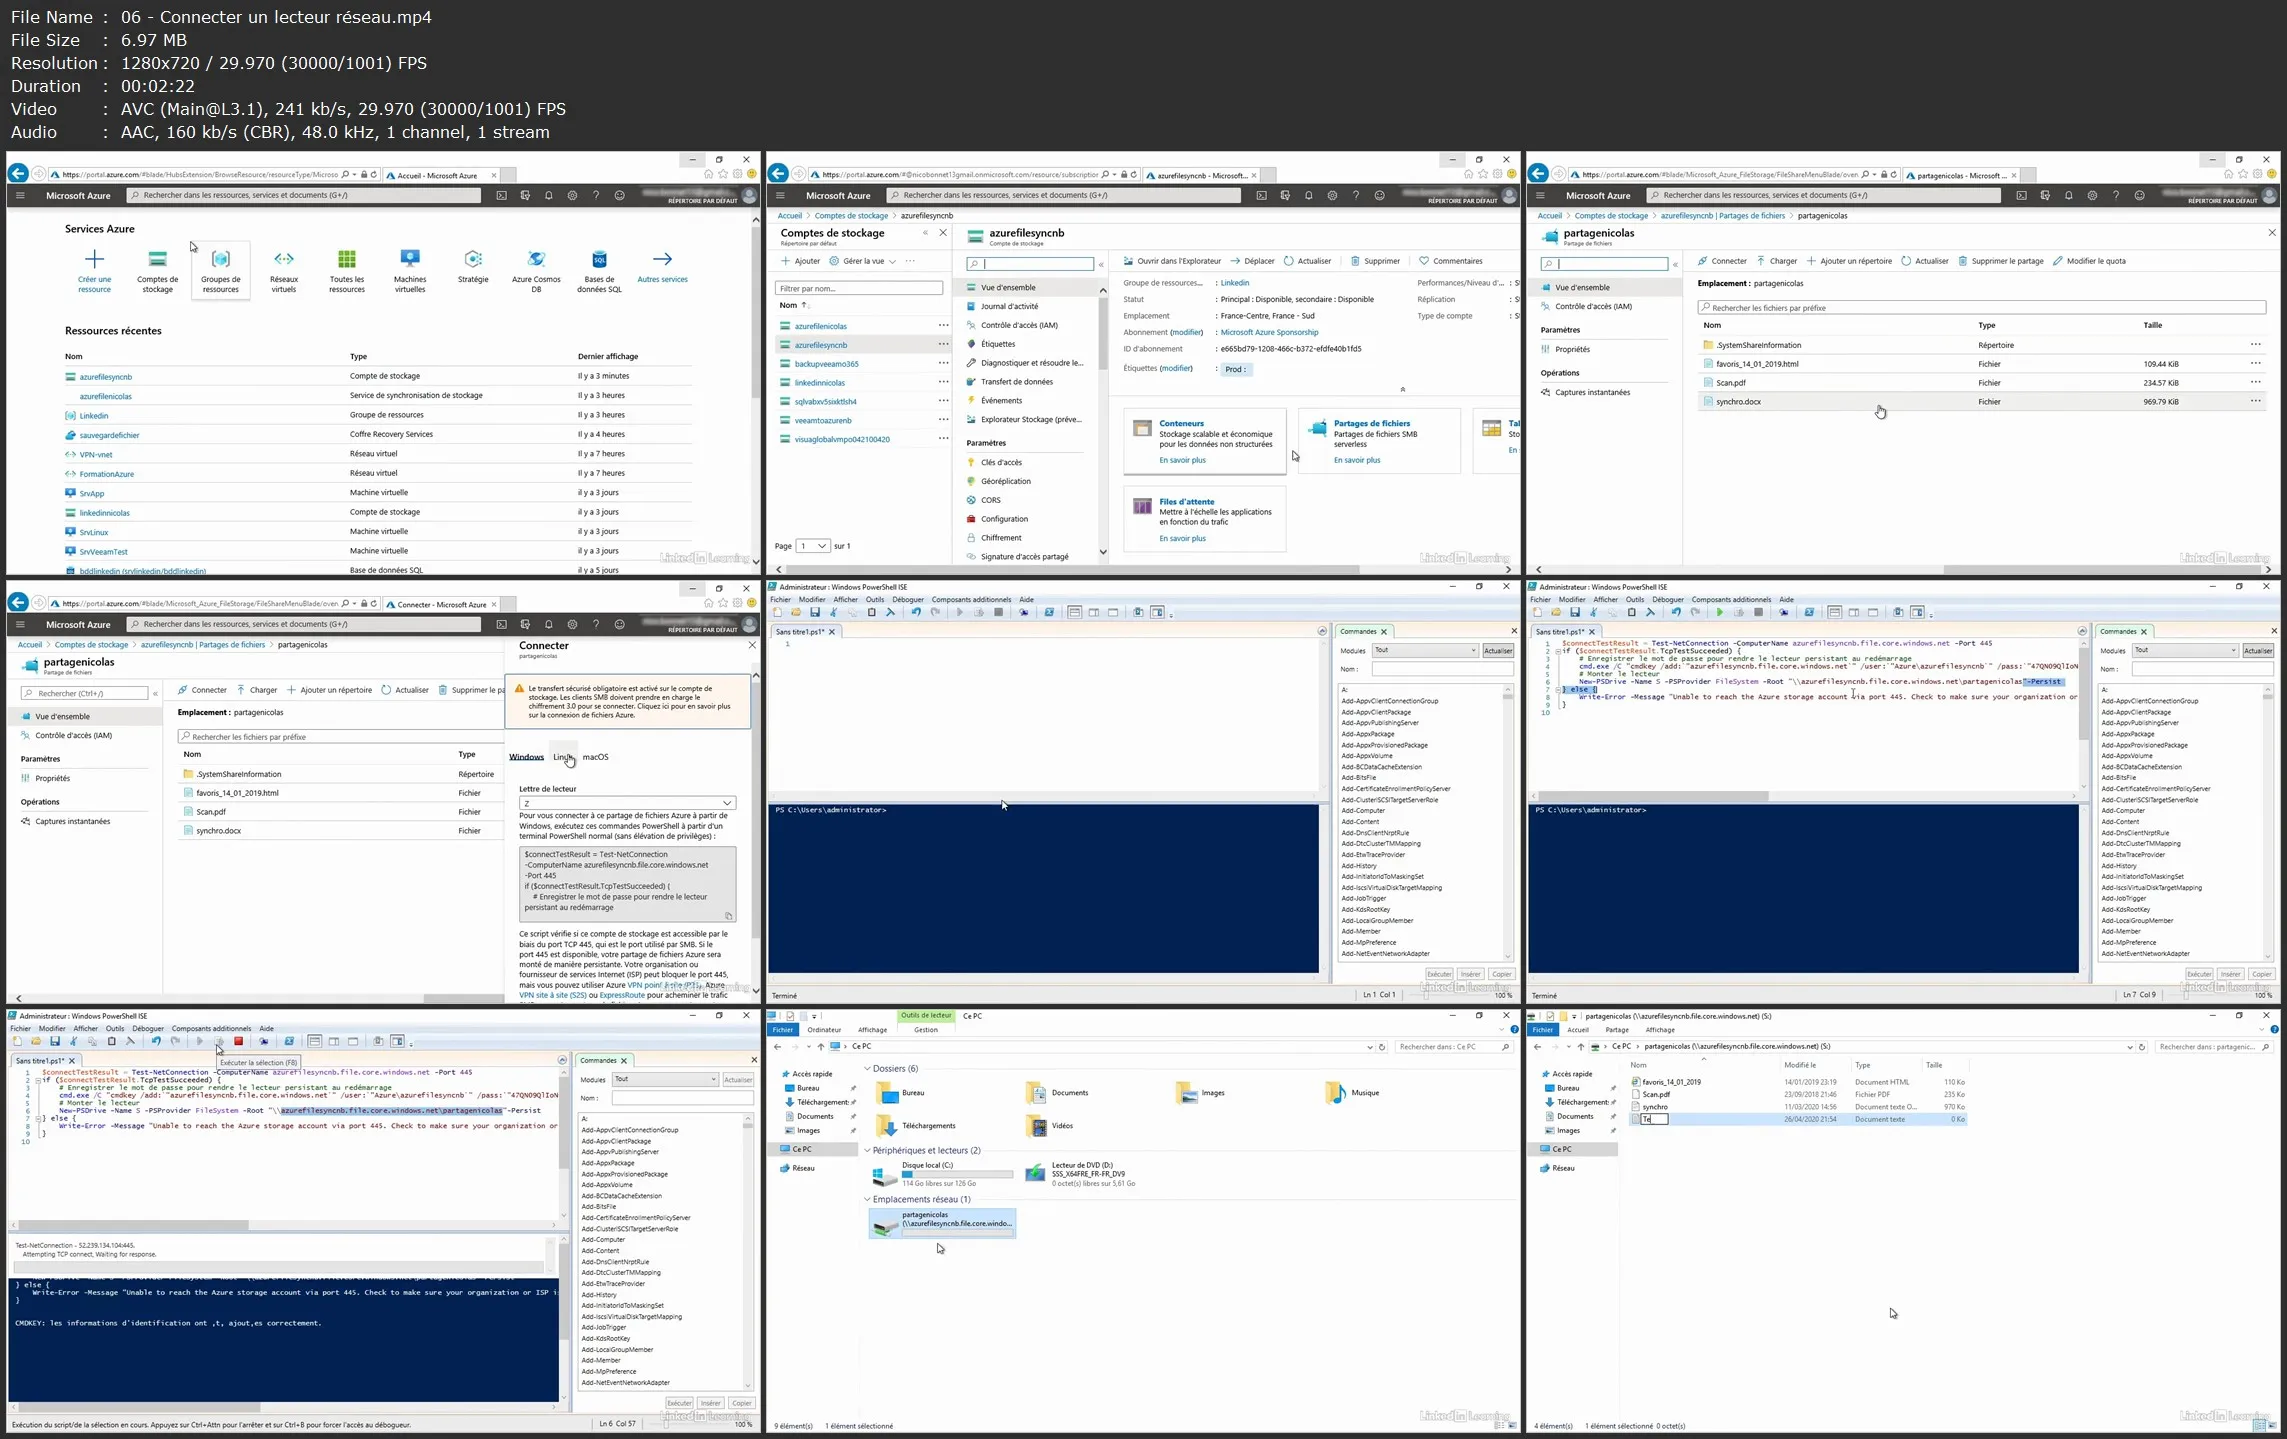Switch to the Linux tab in Connecter panel
Image resolution: width=2287 pixels, height=1439 pixels.
click(563, 757)
